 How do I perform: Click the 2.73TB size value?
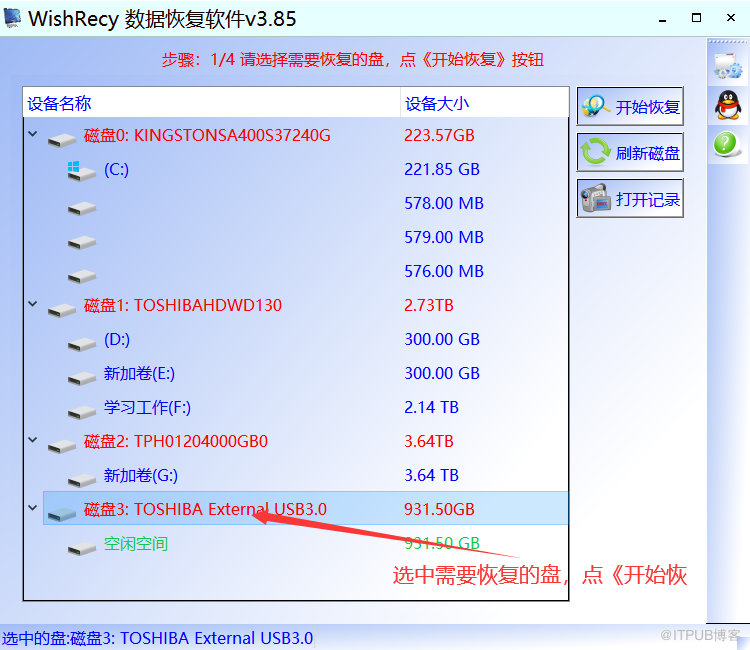pos(429,305)
